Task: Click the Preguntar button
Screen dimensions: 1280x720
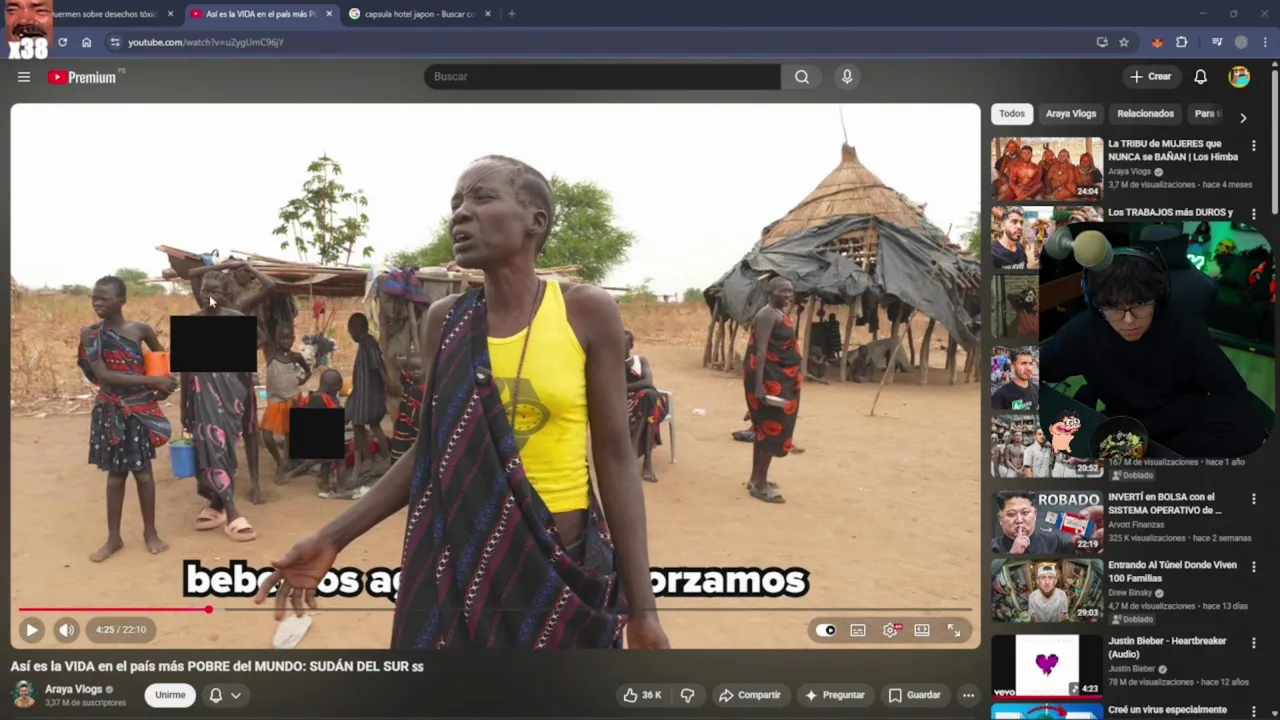Action: (835, 695)
